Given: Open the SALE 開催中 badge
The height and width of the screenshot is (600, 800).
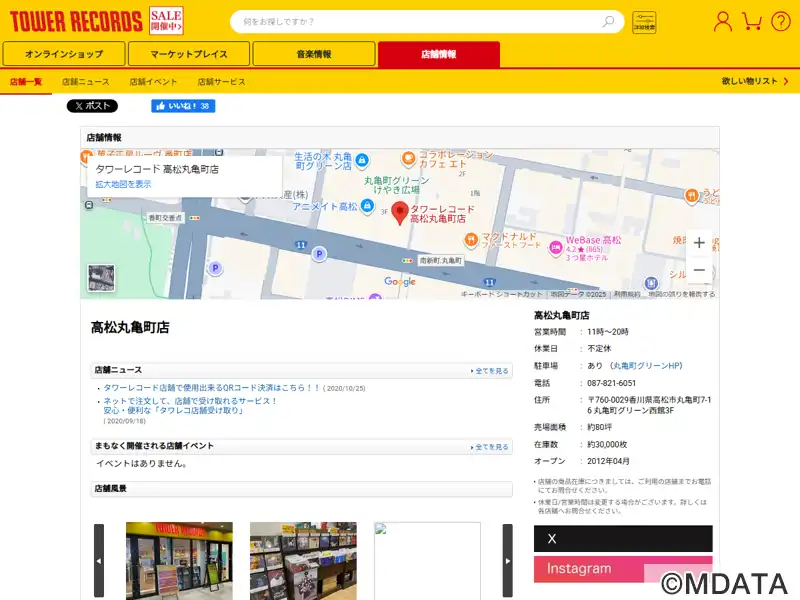Looking at the screenshot, I should point(166,21).
